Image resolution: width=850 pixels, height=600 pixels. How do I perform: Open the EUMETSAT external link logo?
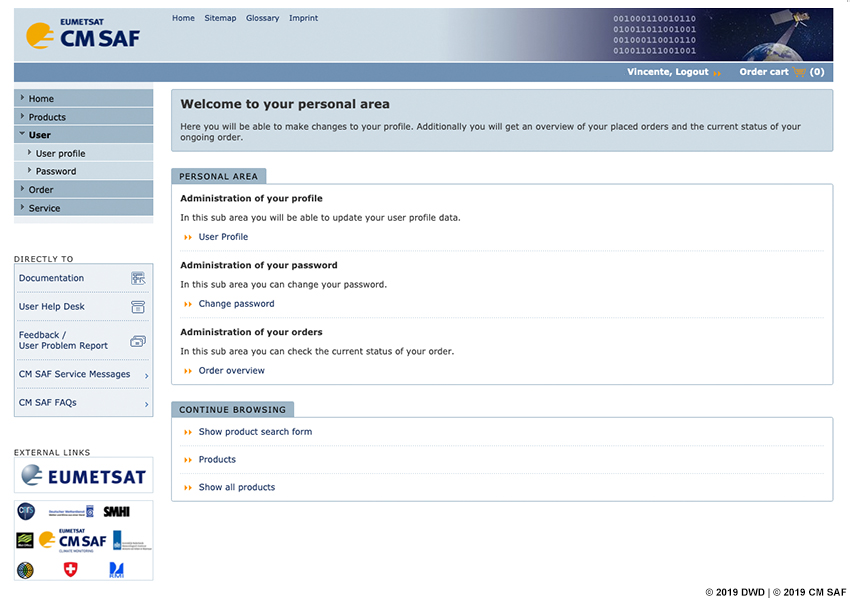[x=83, y=475]
